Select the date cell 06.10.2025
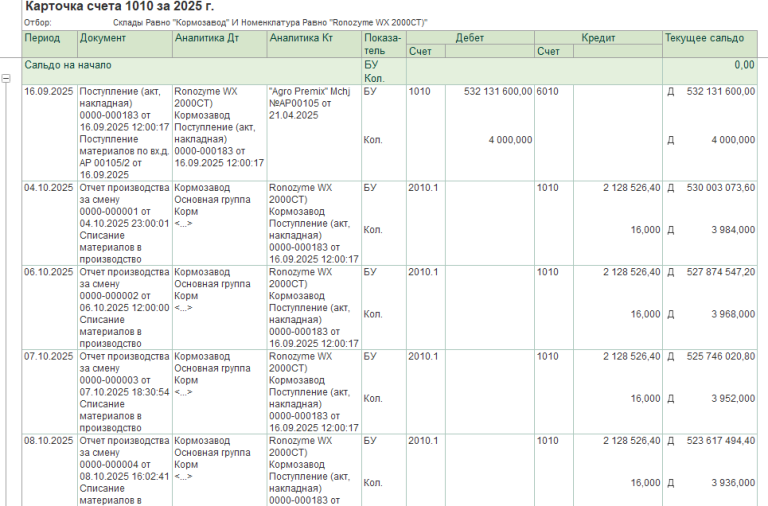This screenshot has width=768, height=506. (x=48, y=272)
